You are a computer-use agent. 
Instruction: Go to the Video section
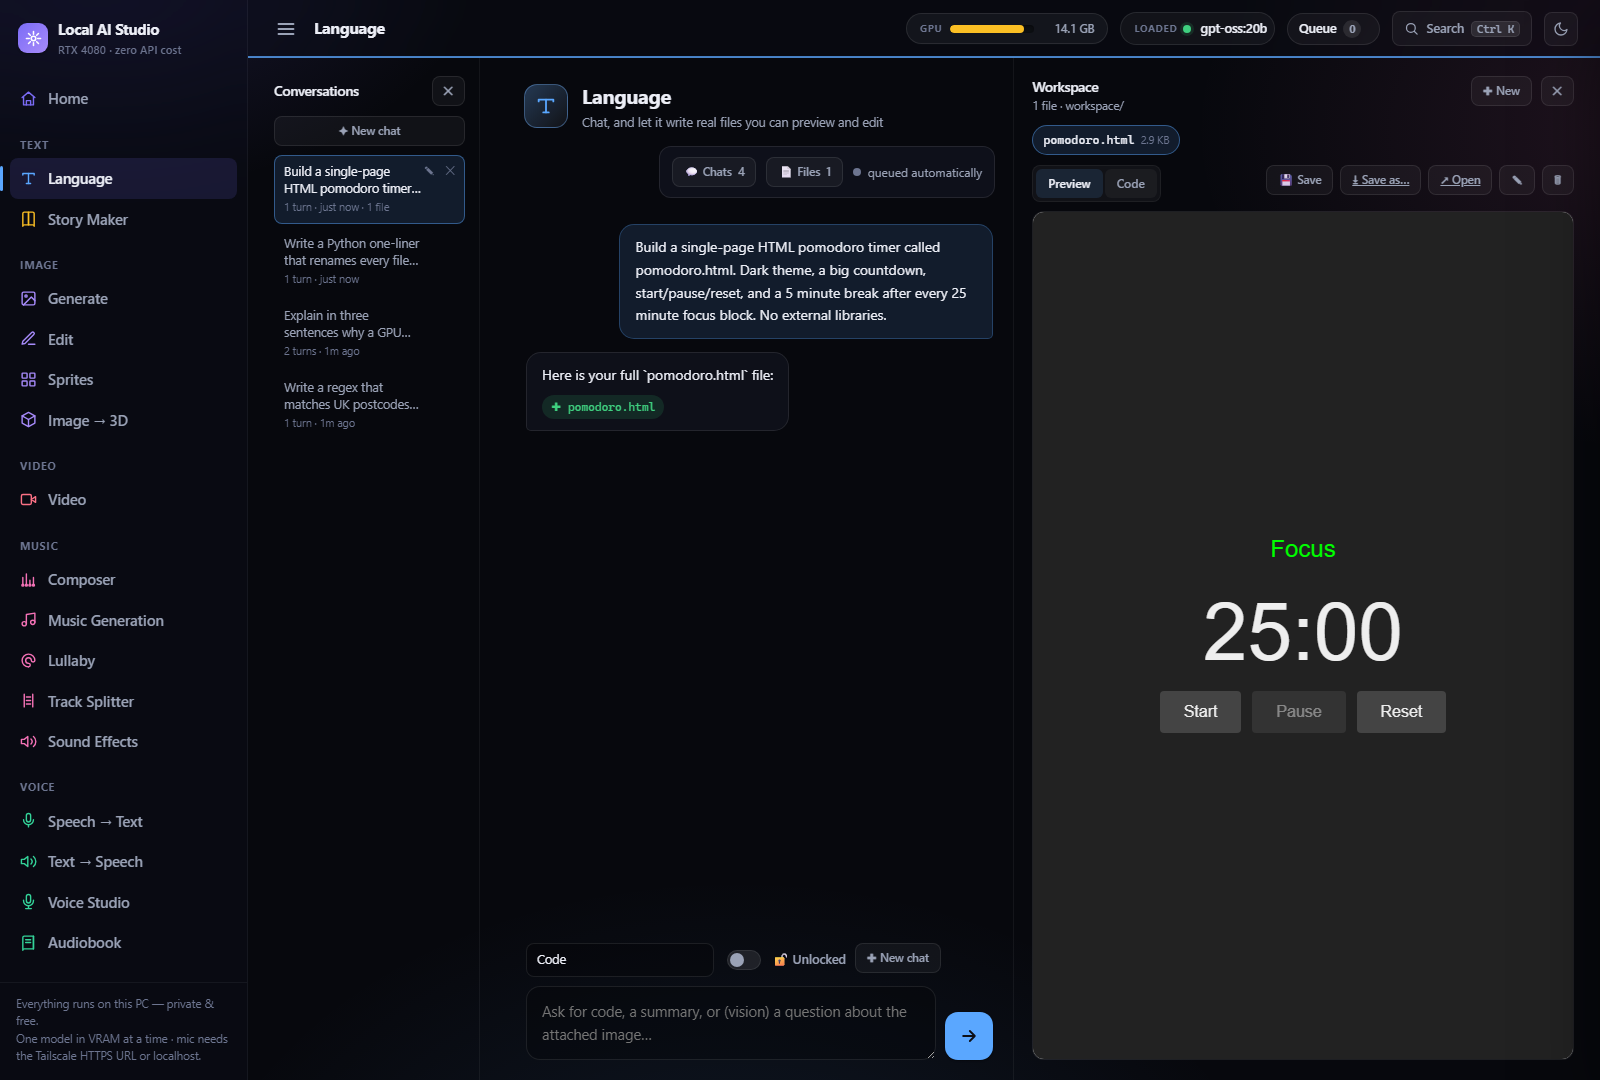(123, 500)
